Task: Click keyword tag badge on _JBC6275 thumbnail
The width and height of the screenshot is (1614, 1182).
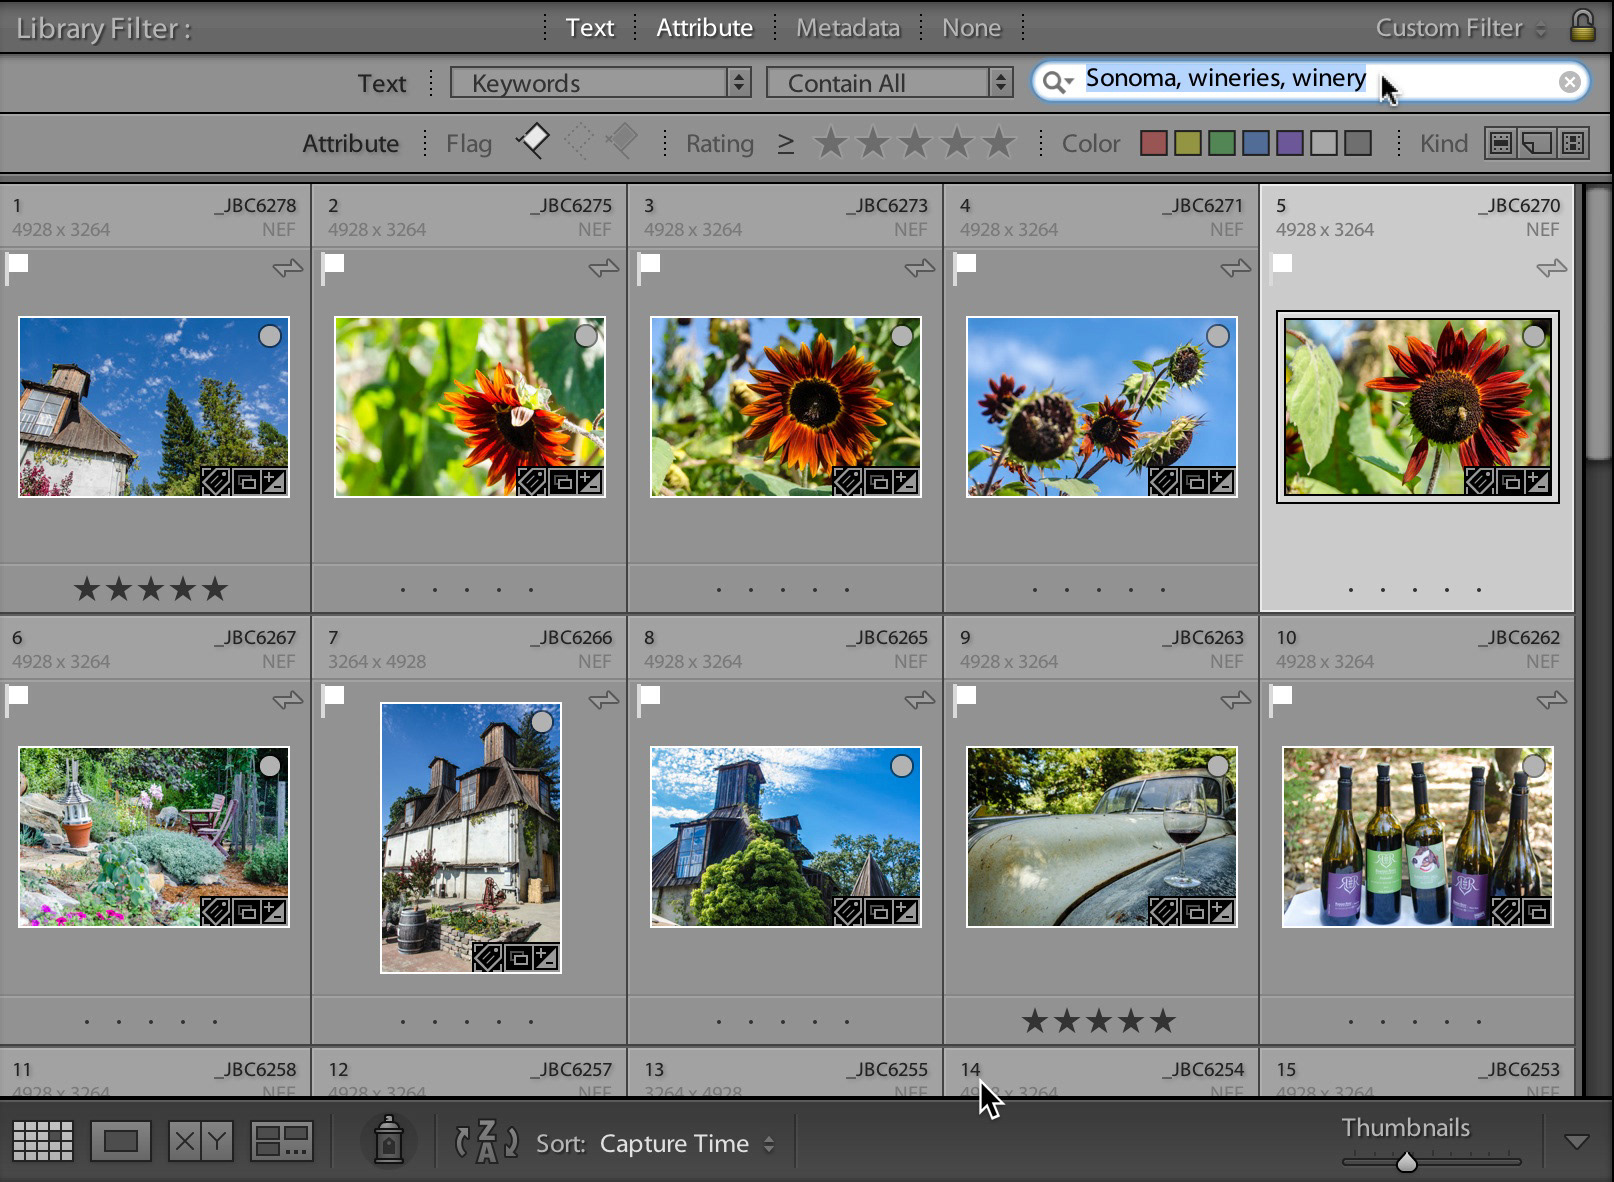Action: (532, 482)
